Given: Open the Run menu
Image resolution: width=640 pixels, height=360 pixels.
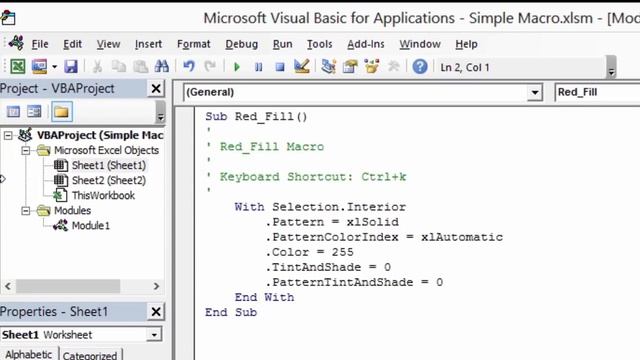Looking at the screenshot, I should coord(282,44).
